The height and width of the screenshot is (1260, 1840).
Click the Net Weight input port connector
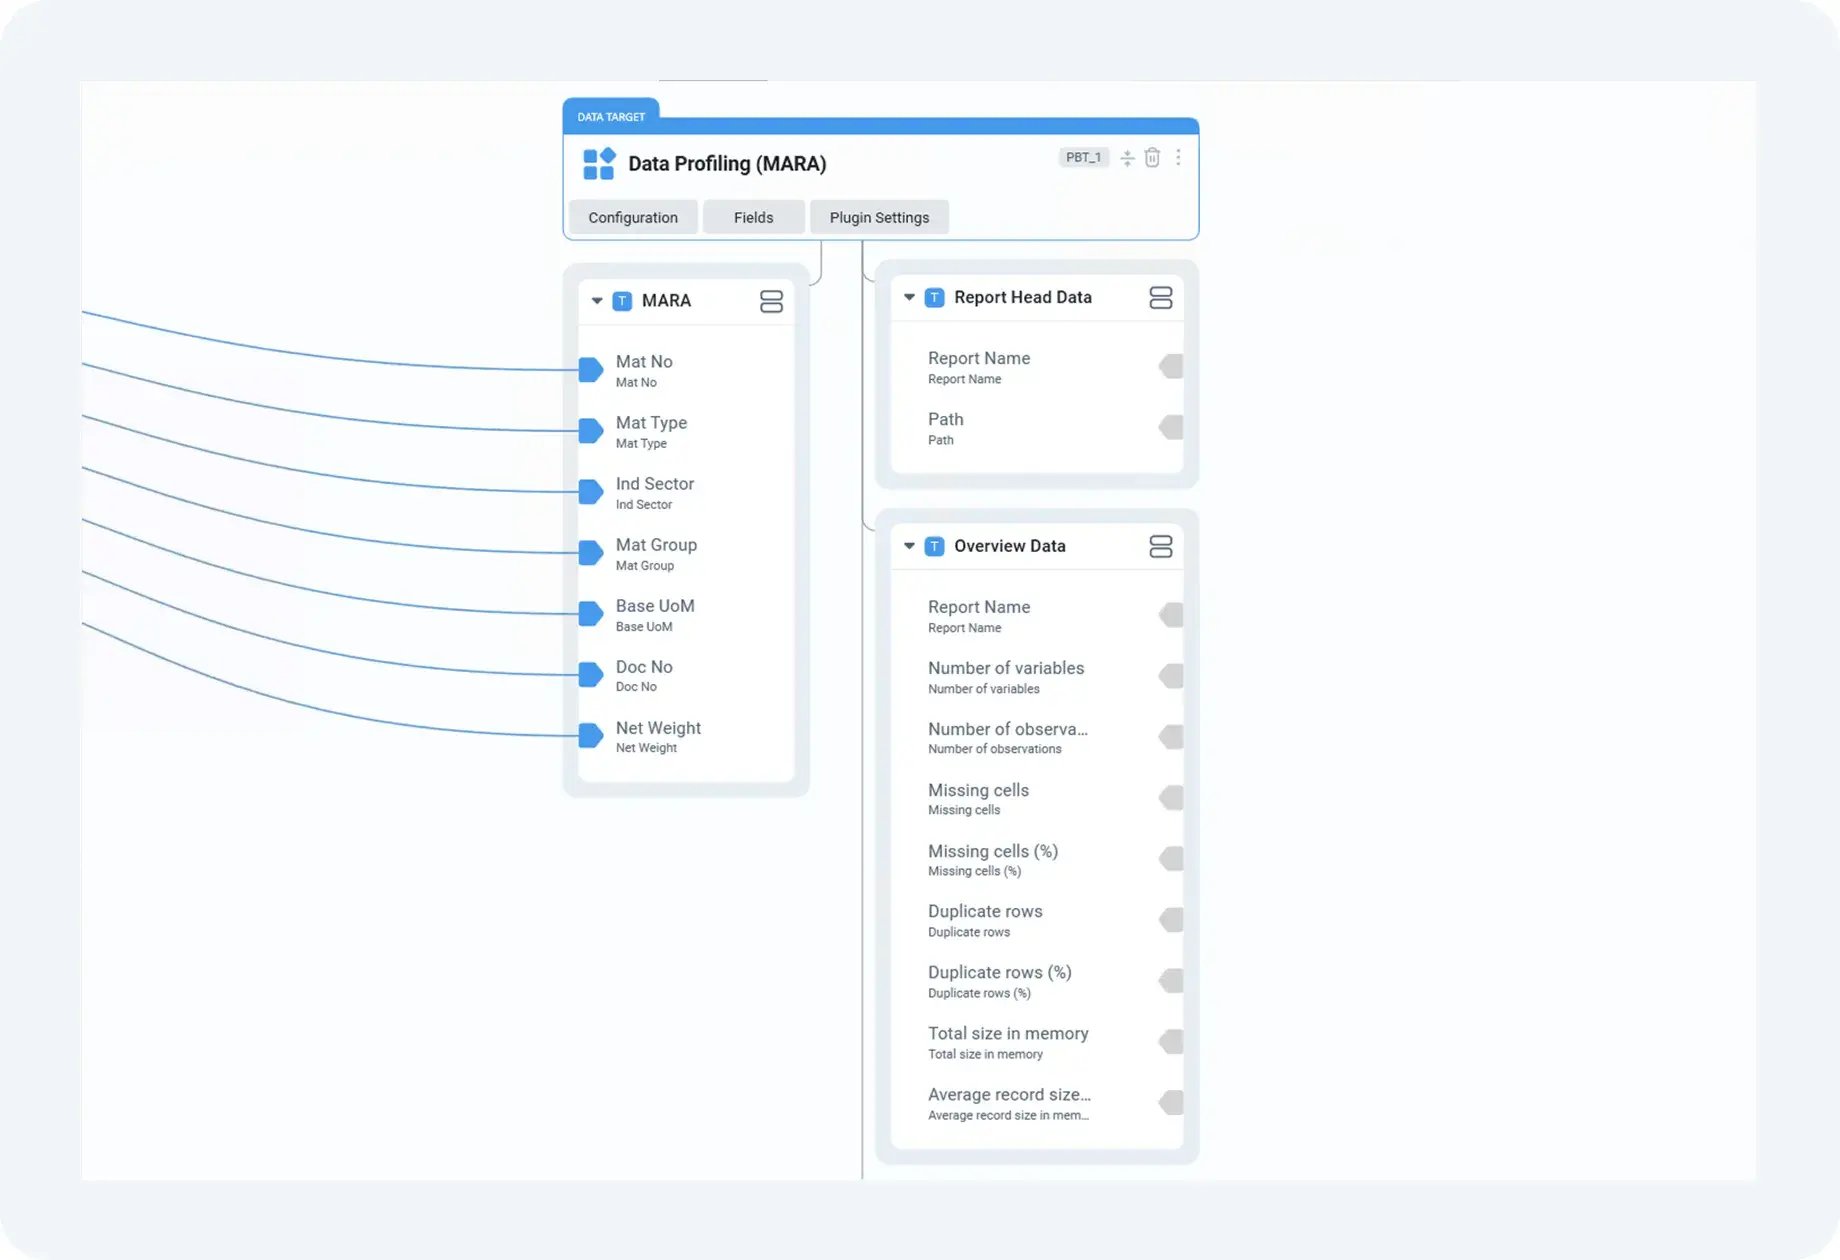click(591, 737)
